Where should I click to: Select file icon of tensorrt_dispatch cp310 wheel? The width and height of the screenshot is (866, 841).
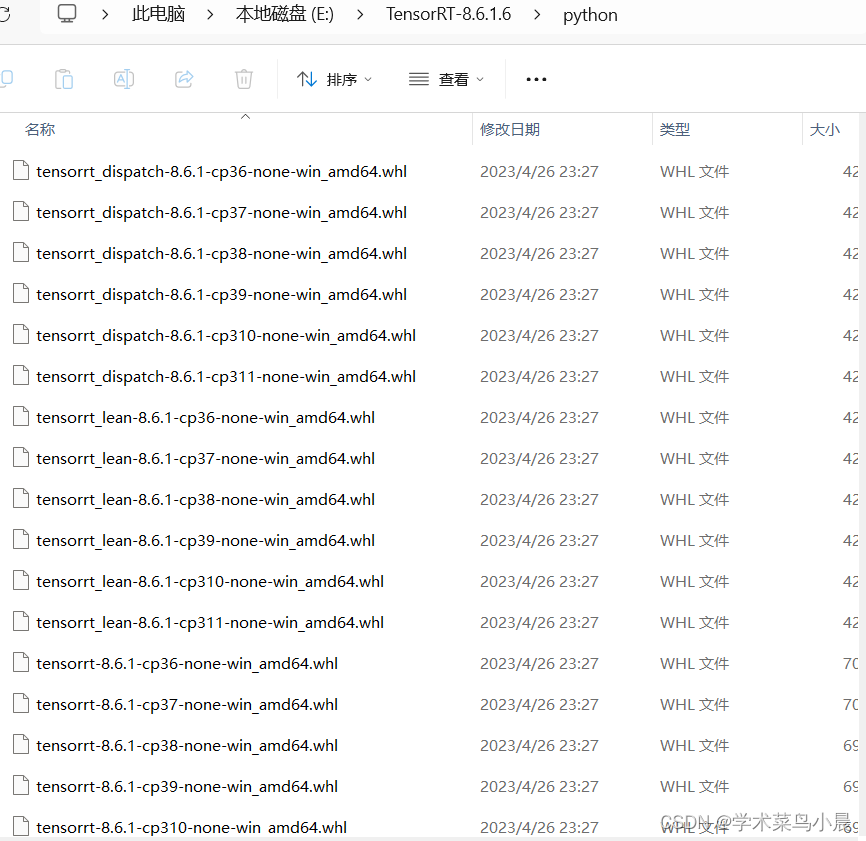pos(21,335)
